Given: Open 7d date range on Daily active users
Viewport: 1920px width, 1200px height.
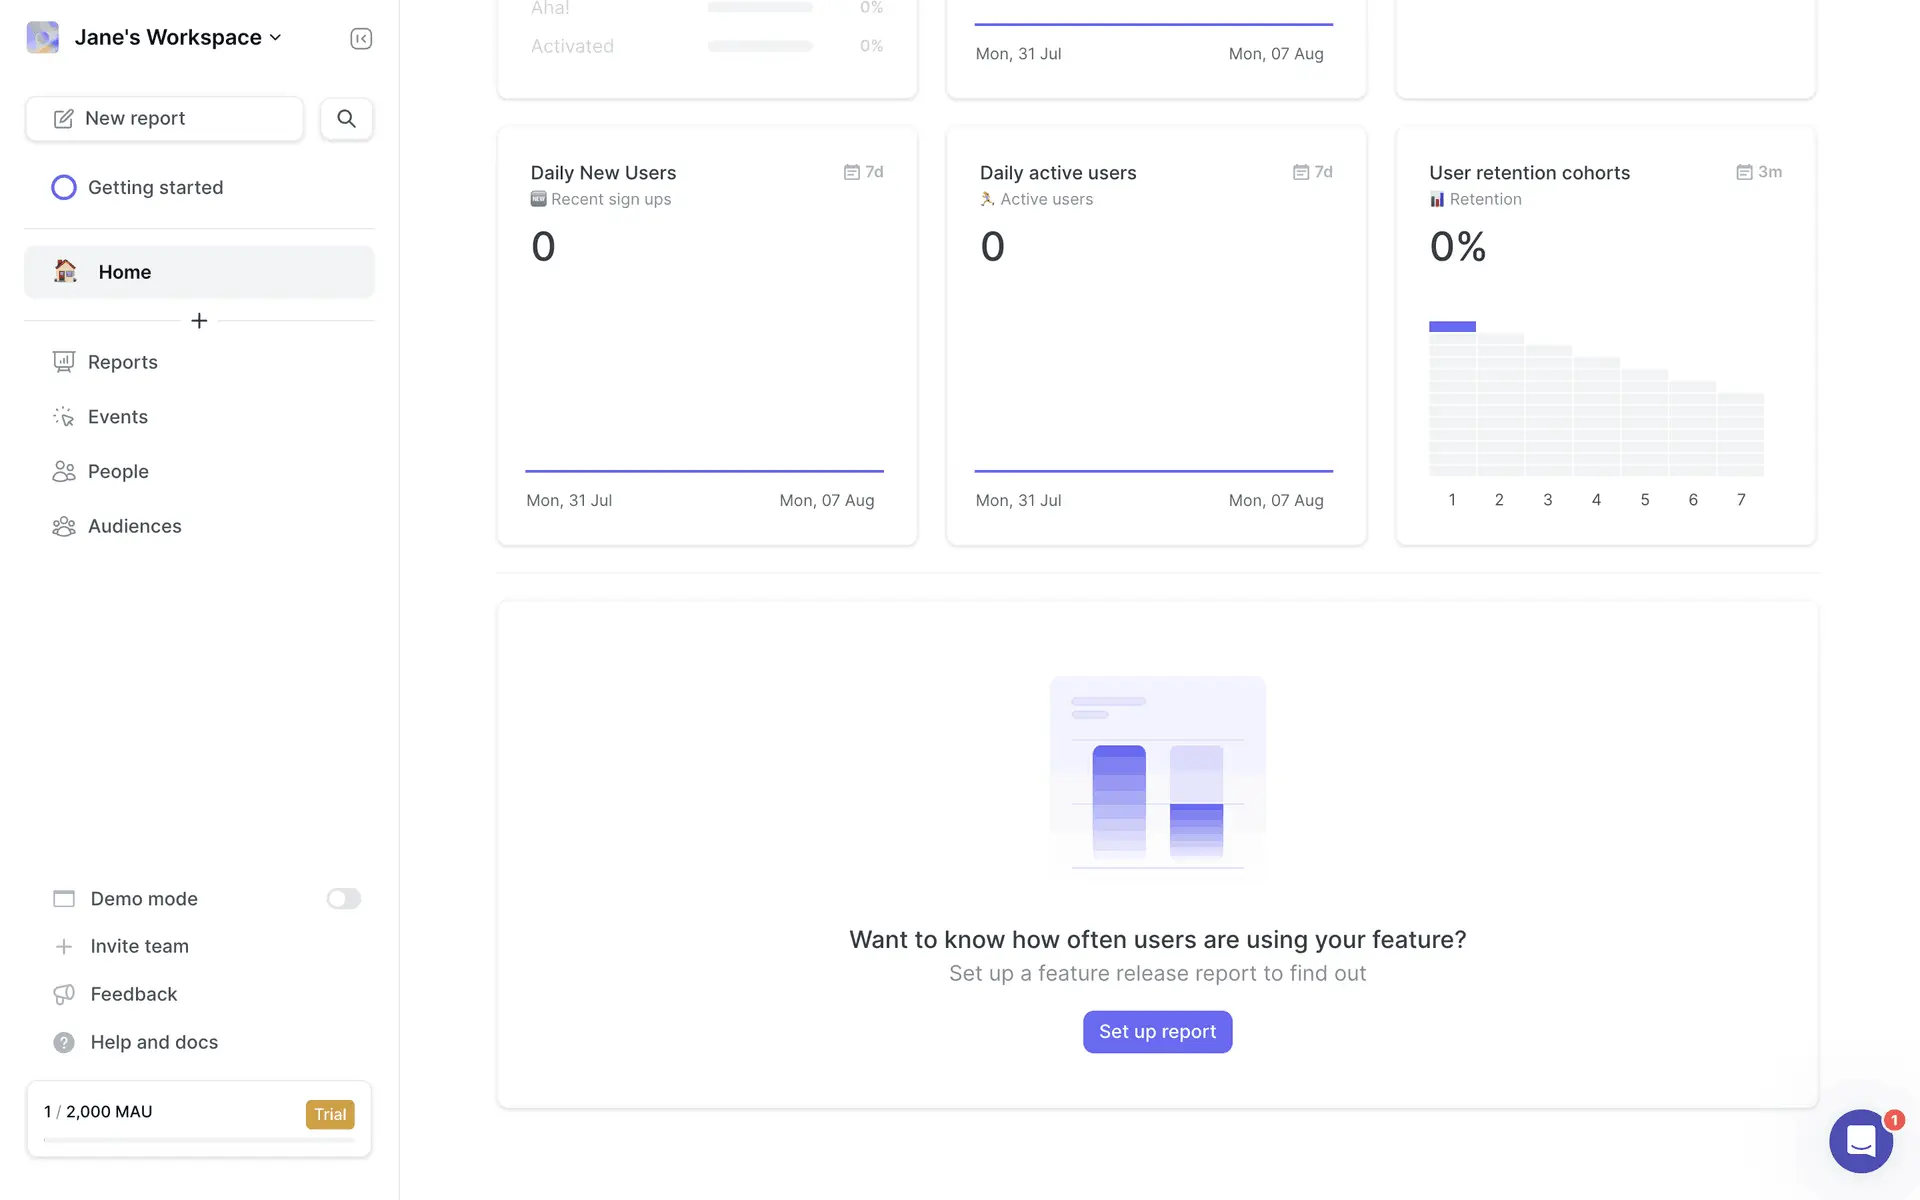Looking at the screenshot, I should click(x=1313, y=172).
